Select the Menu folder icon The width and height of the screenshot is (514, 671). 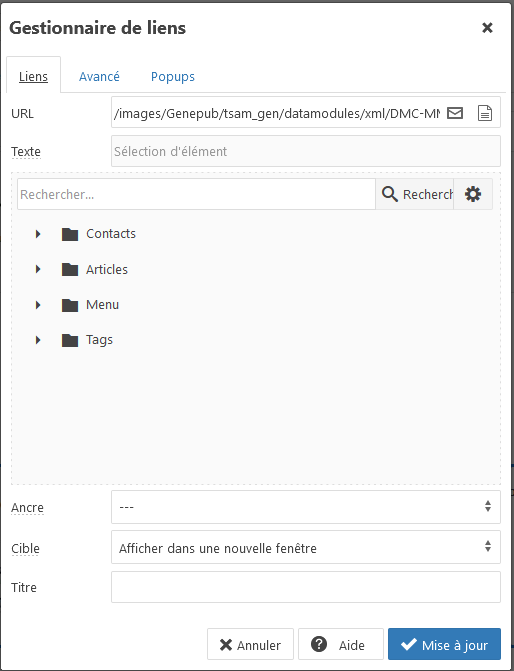pos(70,305)
